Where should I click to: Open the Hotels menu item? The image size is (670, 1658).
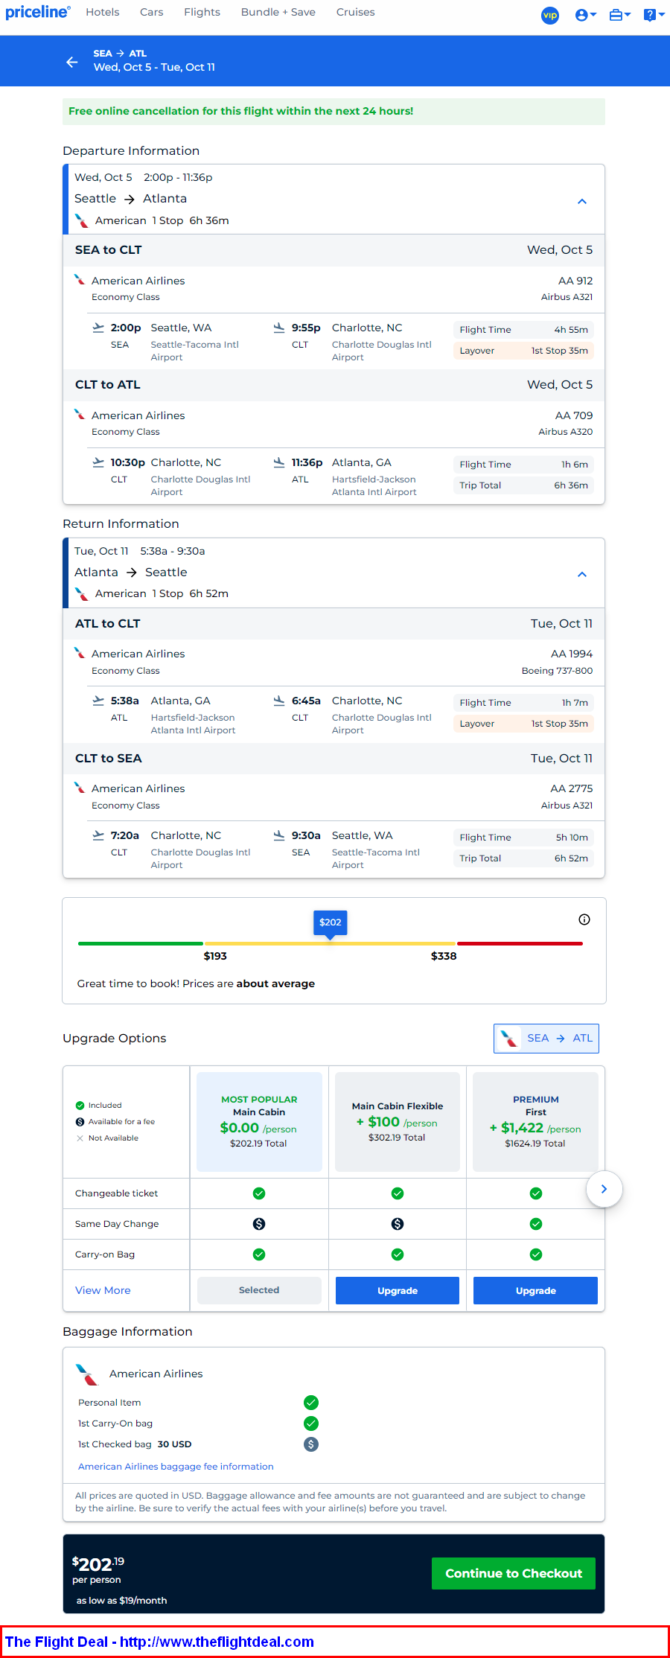pyautogui.click(x=102, y=12)
